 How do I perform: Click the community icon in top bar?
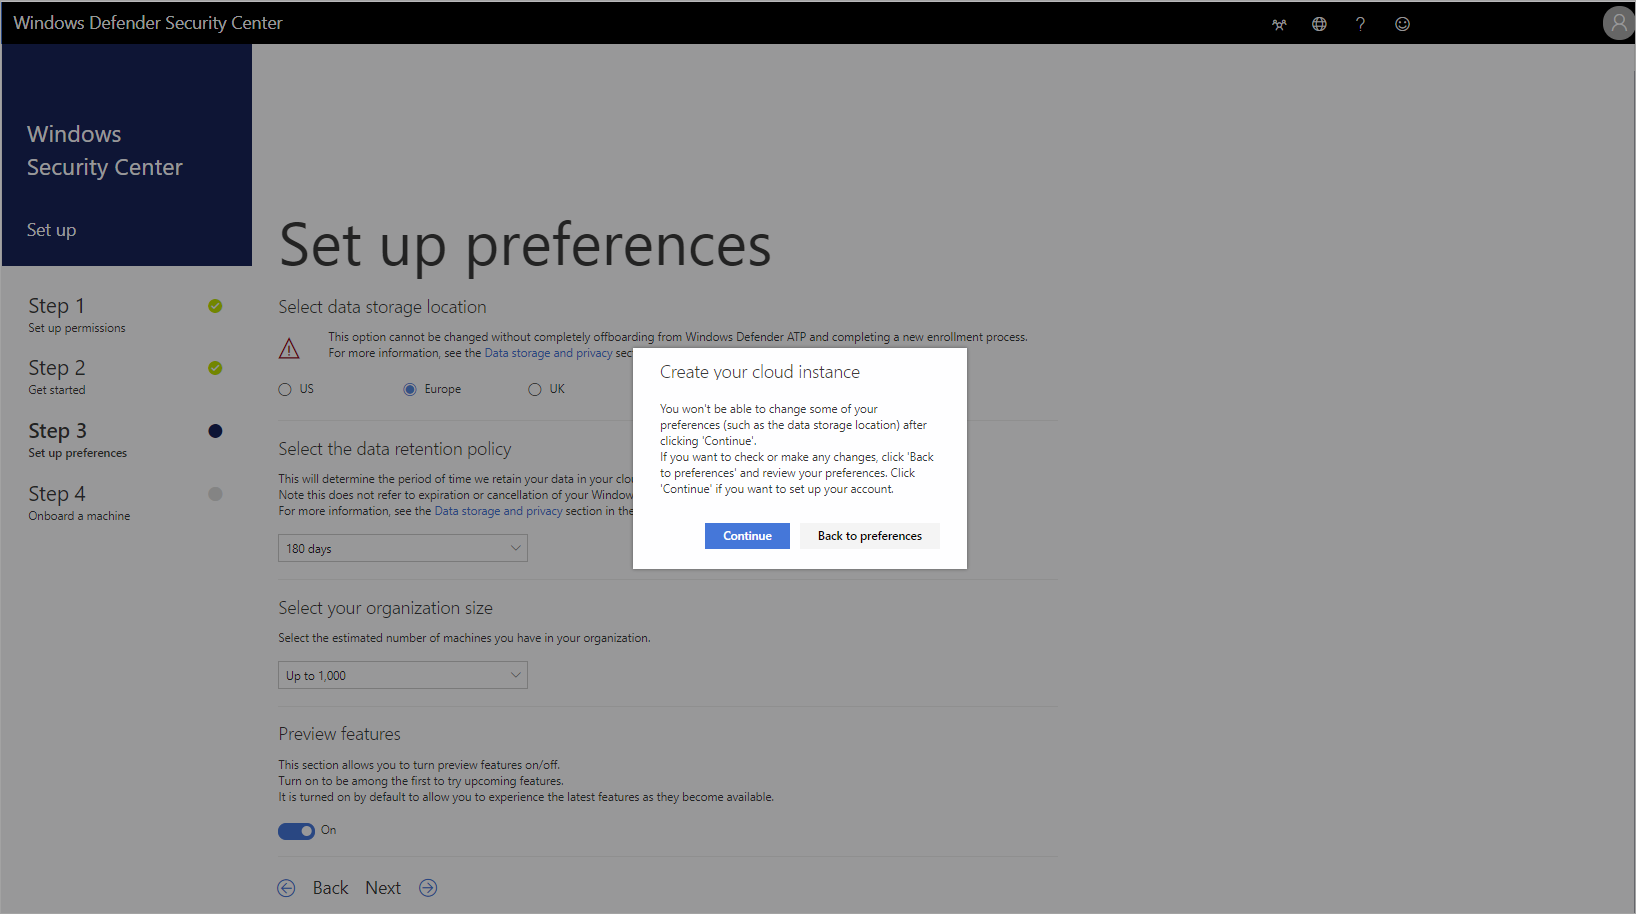pyautogui.click(x=1279, y=24)
